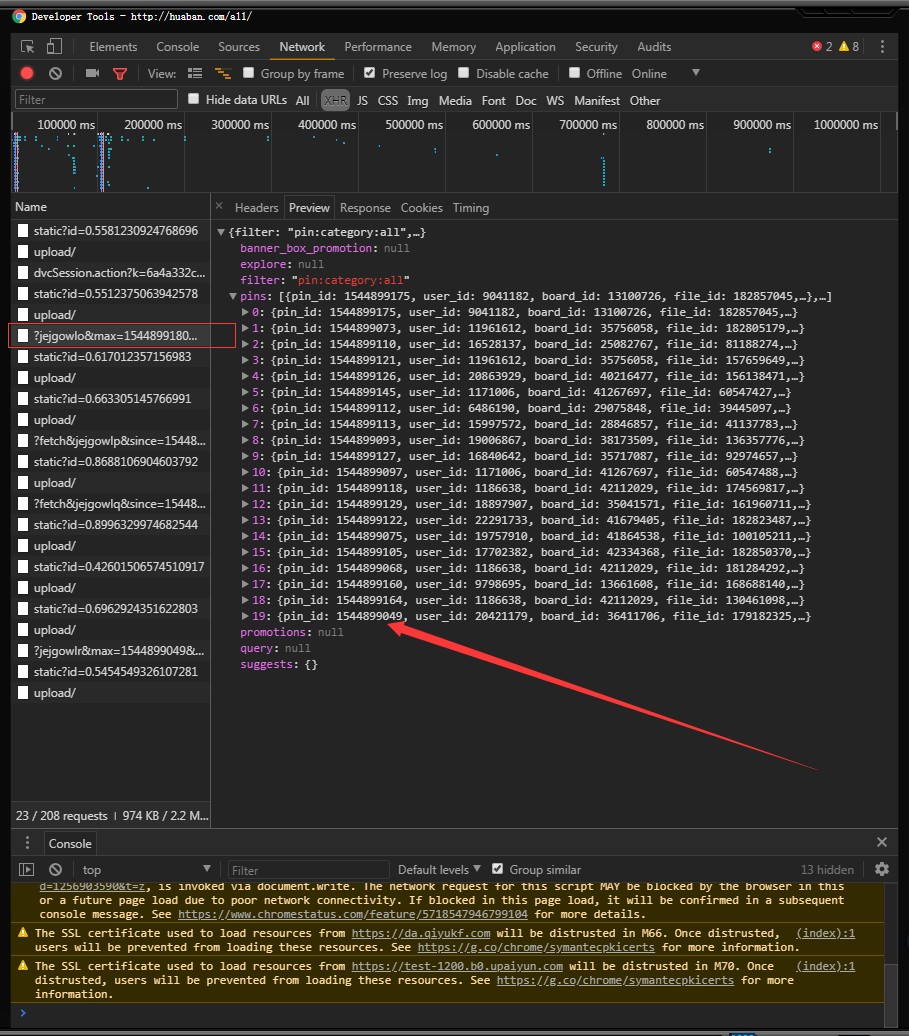Toggle the red filter funnel icon
909x1036 pixels.
(x=120, y=73)
